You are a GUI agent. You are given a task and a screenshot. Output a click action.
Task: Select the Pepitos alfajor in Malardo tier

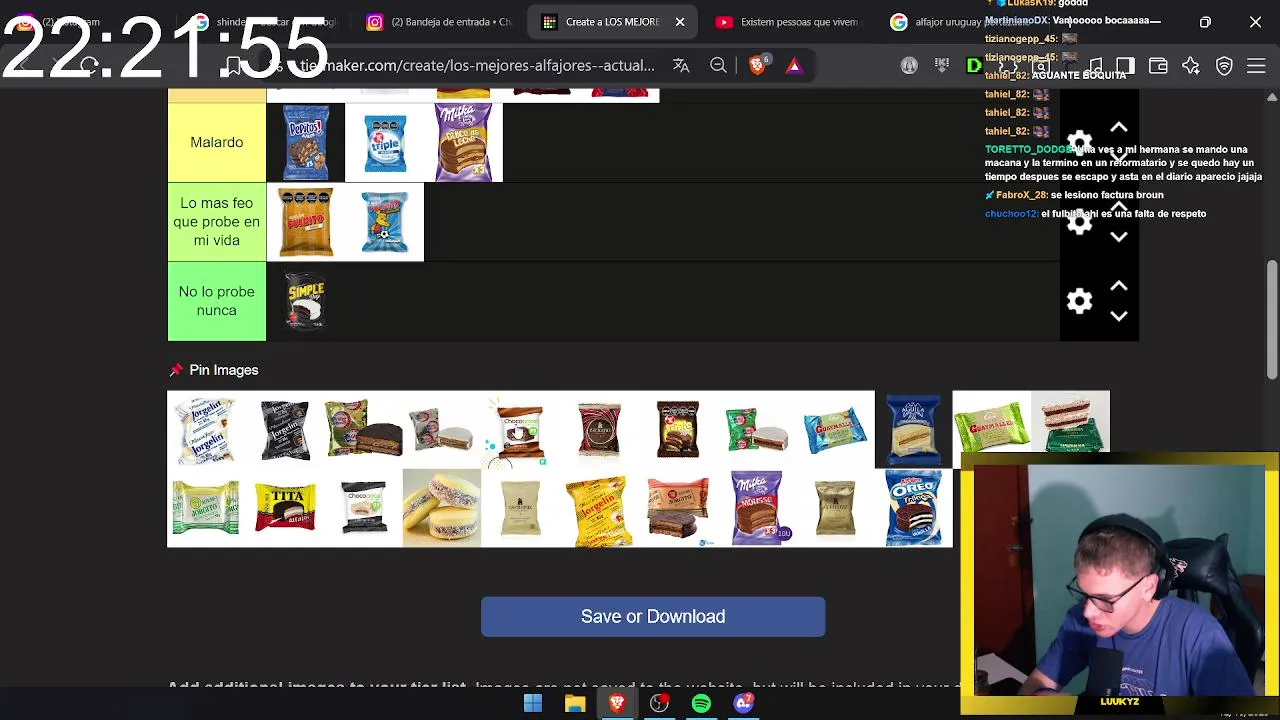click(x=306, y=142)
